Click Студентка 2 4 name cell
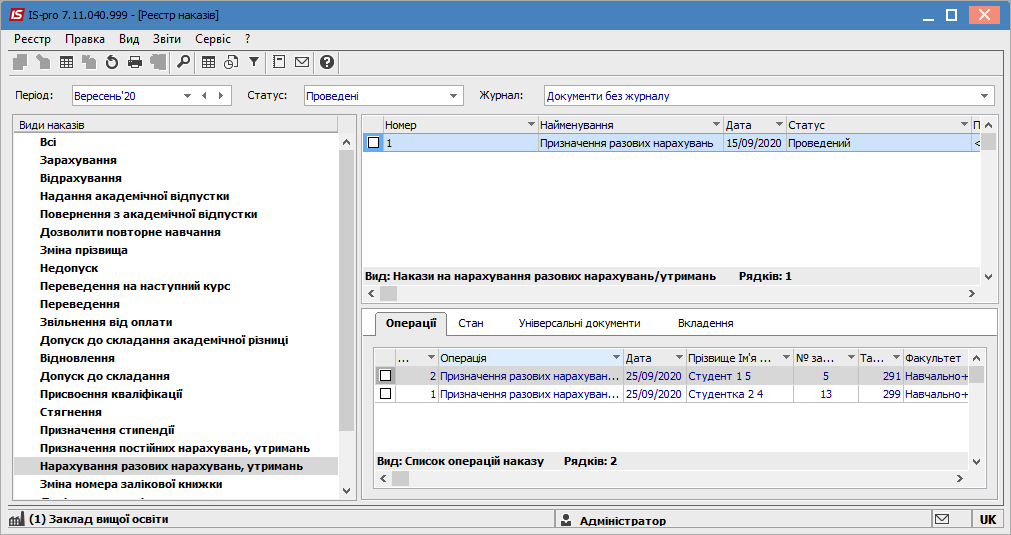Image resolution: width=1011 pixels, height=535 pixels. [740, 394]
